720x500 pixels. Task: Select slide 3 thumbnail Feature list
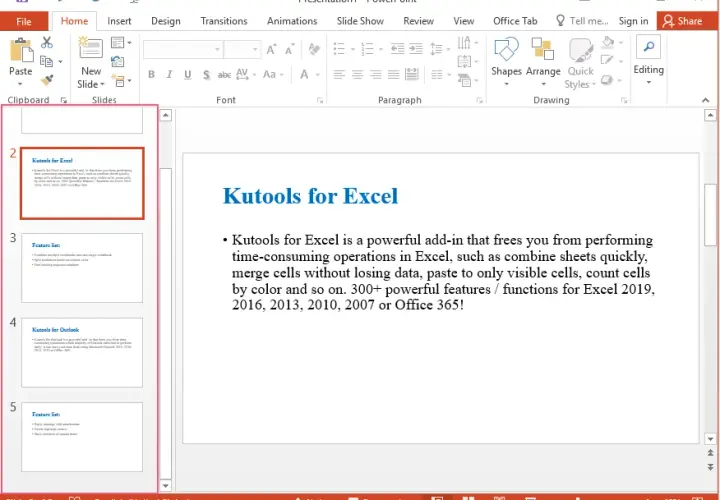click(82, 268)
